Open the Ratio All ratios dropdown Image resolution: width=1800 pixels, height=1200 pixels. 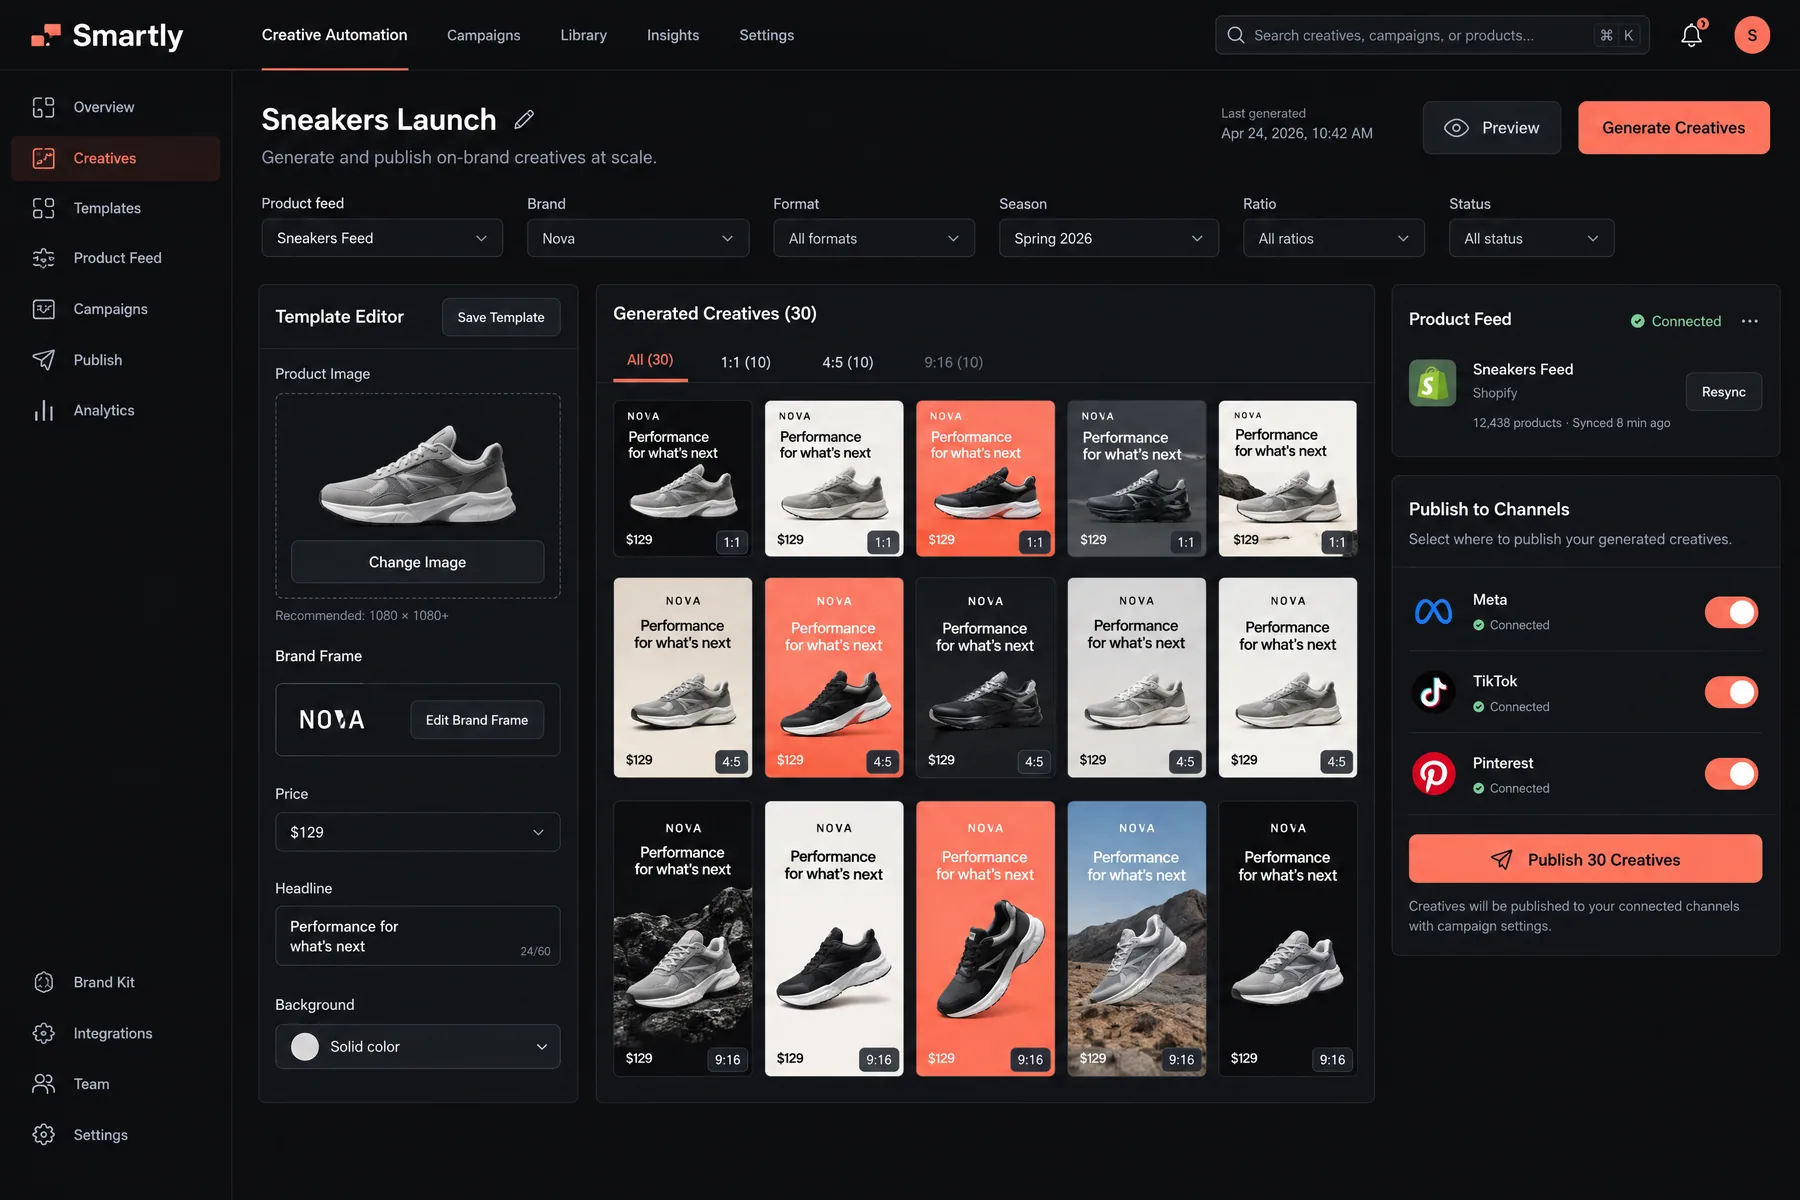(1334, 238)
